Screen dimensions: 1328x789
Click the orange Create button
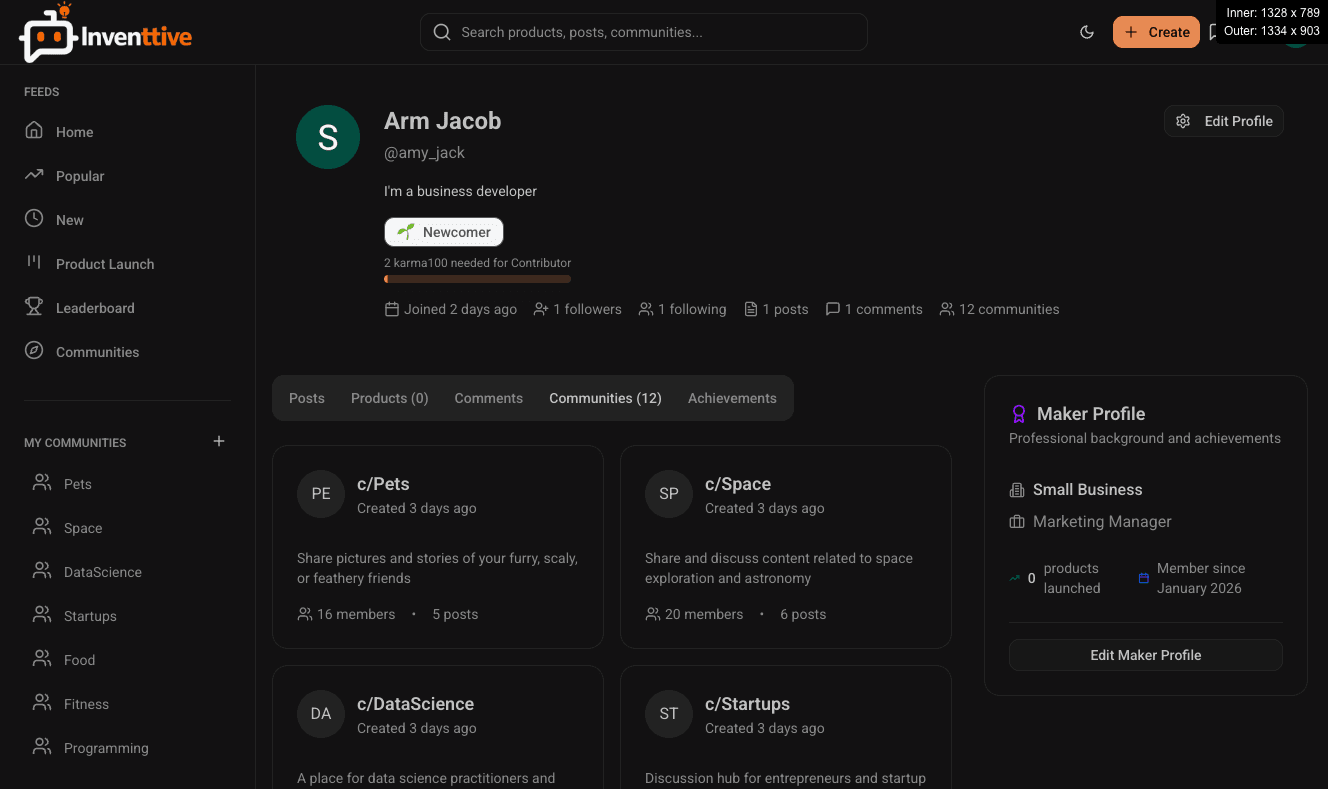point(1156,32)
